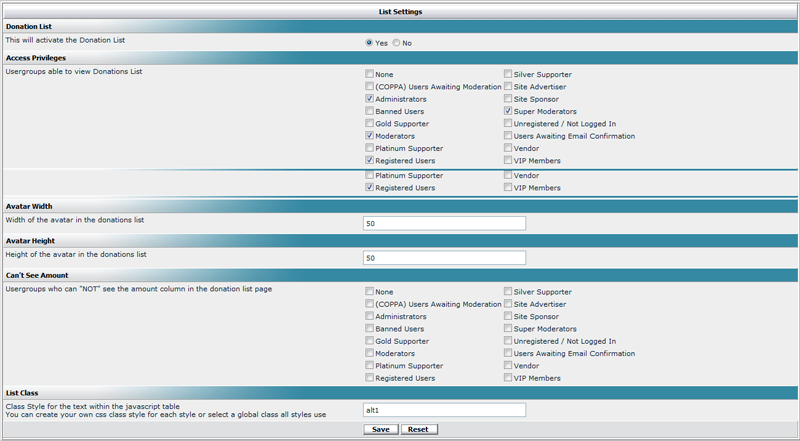Enable Banned Users in Access Privileges
The image size is (800, 441).
[369, 111]
